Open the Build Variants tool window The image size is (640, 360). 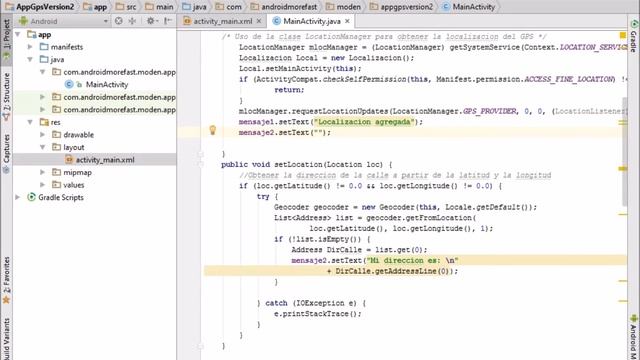(7, 339)
